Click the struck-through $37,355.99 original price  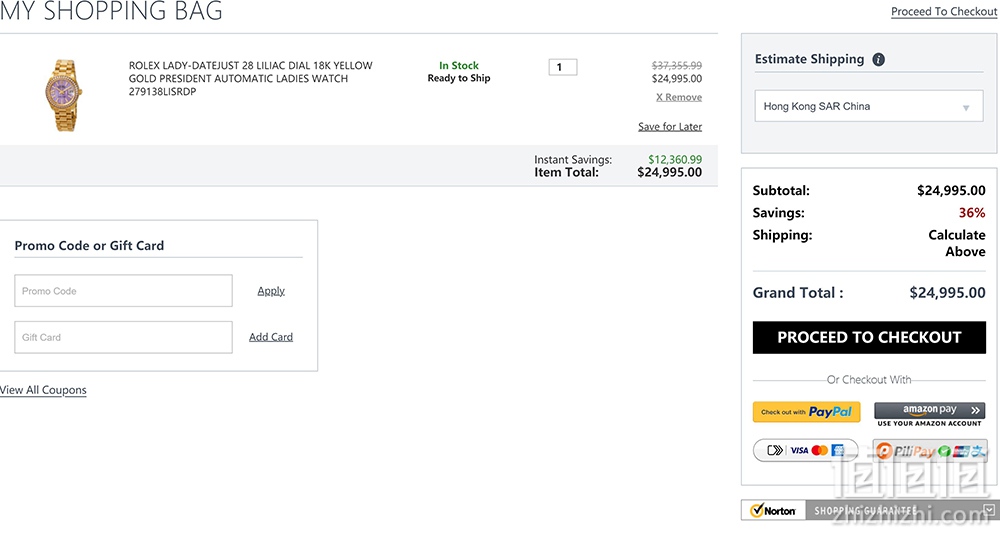tap(677, 65)
